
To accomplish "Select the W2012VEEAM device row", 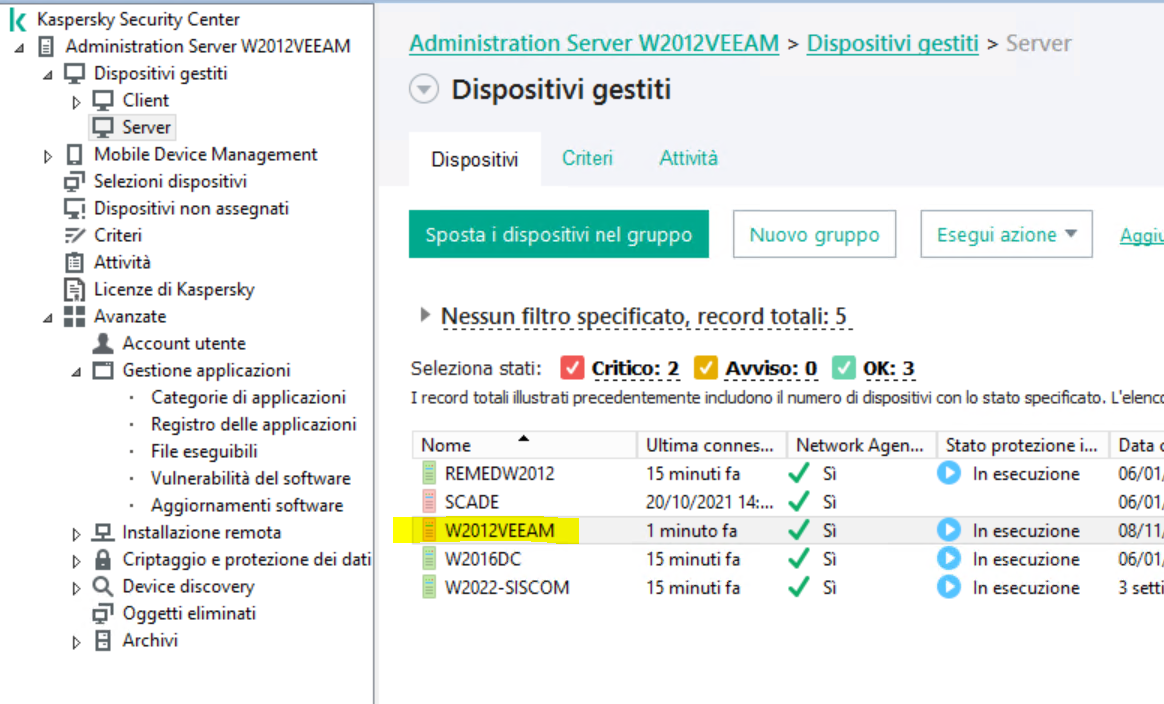I will coord(788,530).
